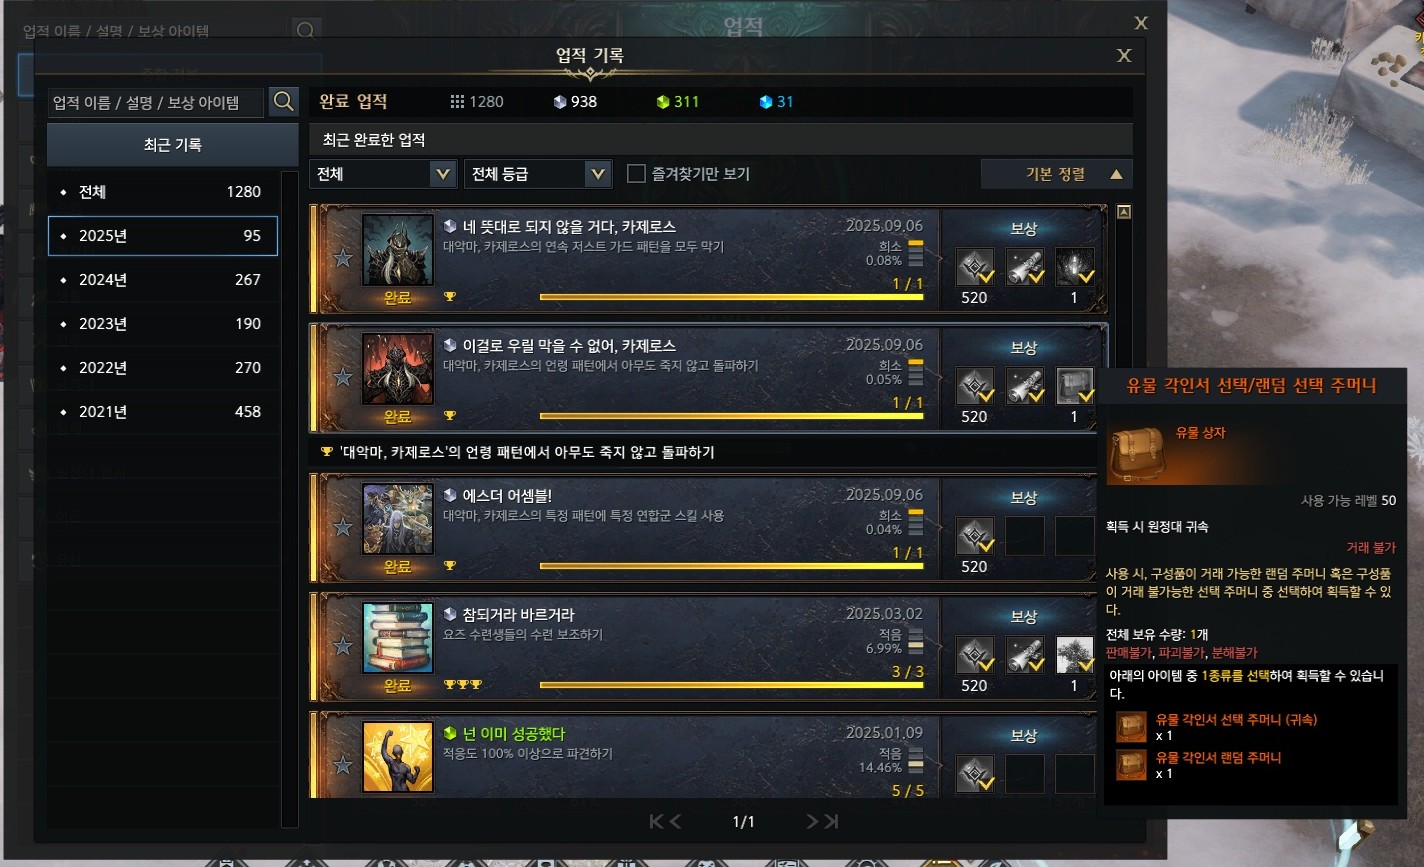The width and height of the screenshot is (1424, 867).
Task: Open the '기본 정렬' sort order selector
Action: point(1057,174)
